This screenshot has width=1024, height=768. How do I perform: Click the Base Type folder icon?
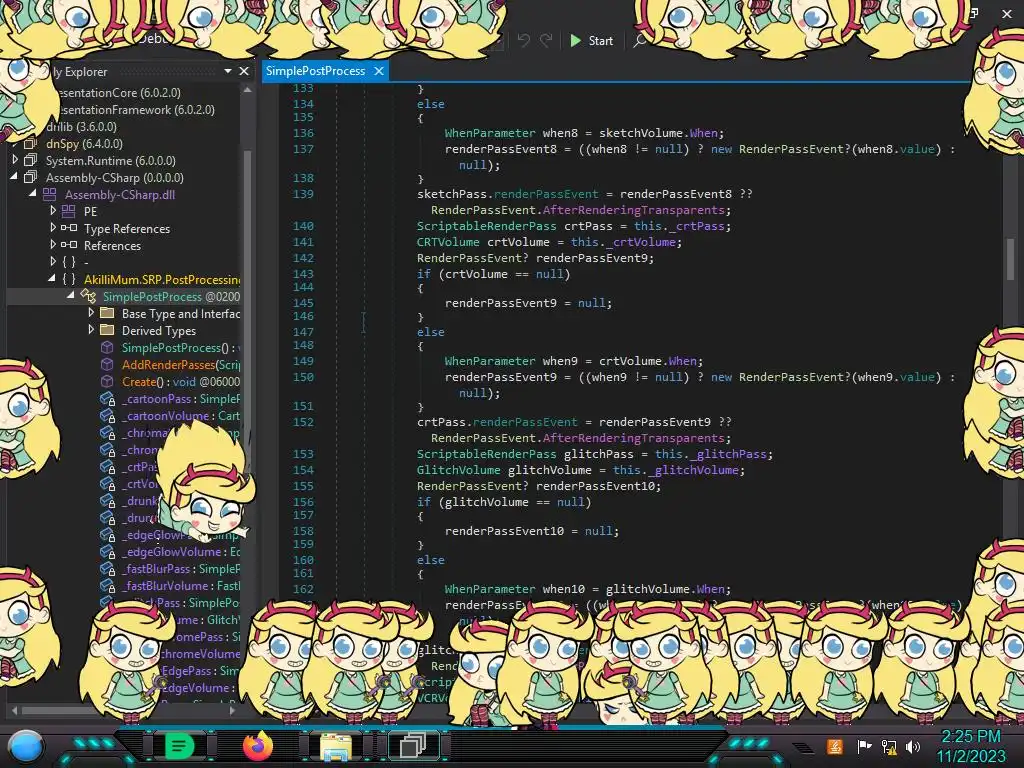click(107, 313)
